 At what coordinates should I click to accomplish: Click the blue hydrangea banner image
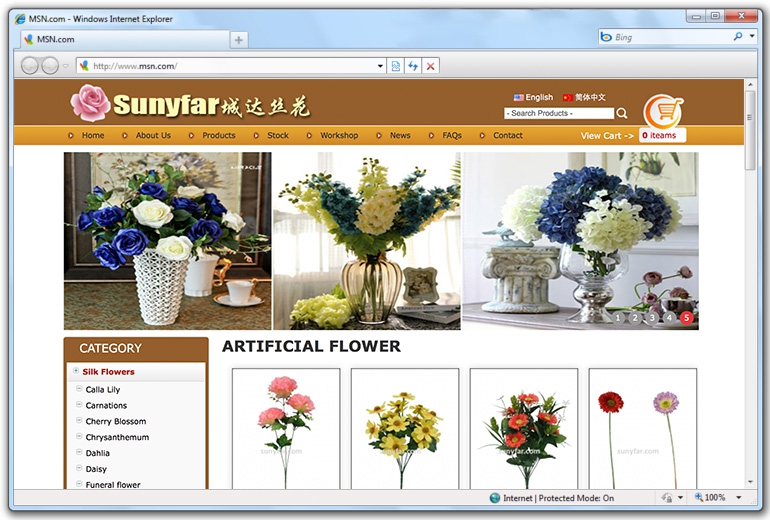(580, 241)
